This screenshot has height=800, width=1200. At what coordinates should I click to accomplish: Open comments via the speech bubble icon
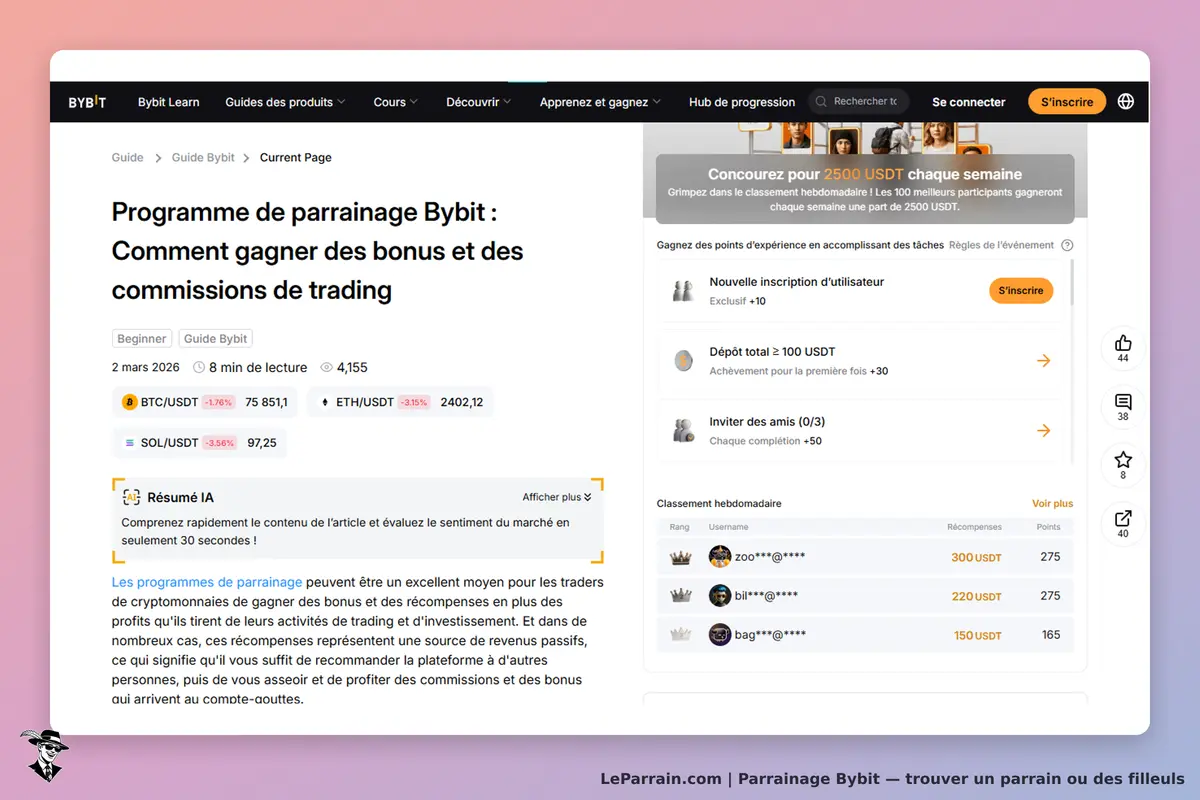tap(1123, 402)
